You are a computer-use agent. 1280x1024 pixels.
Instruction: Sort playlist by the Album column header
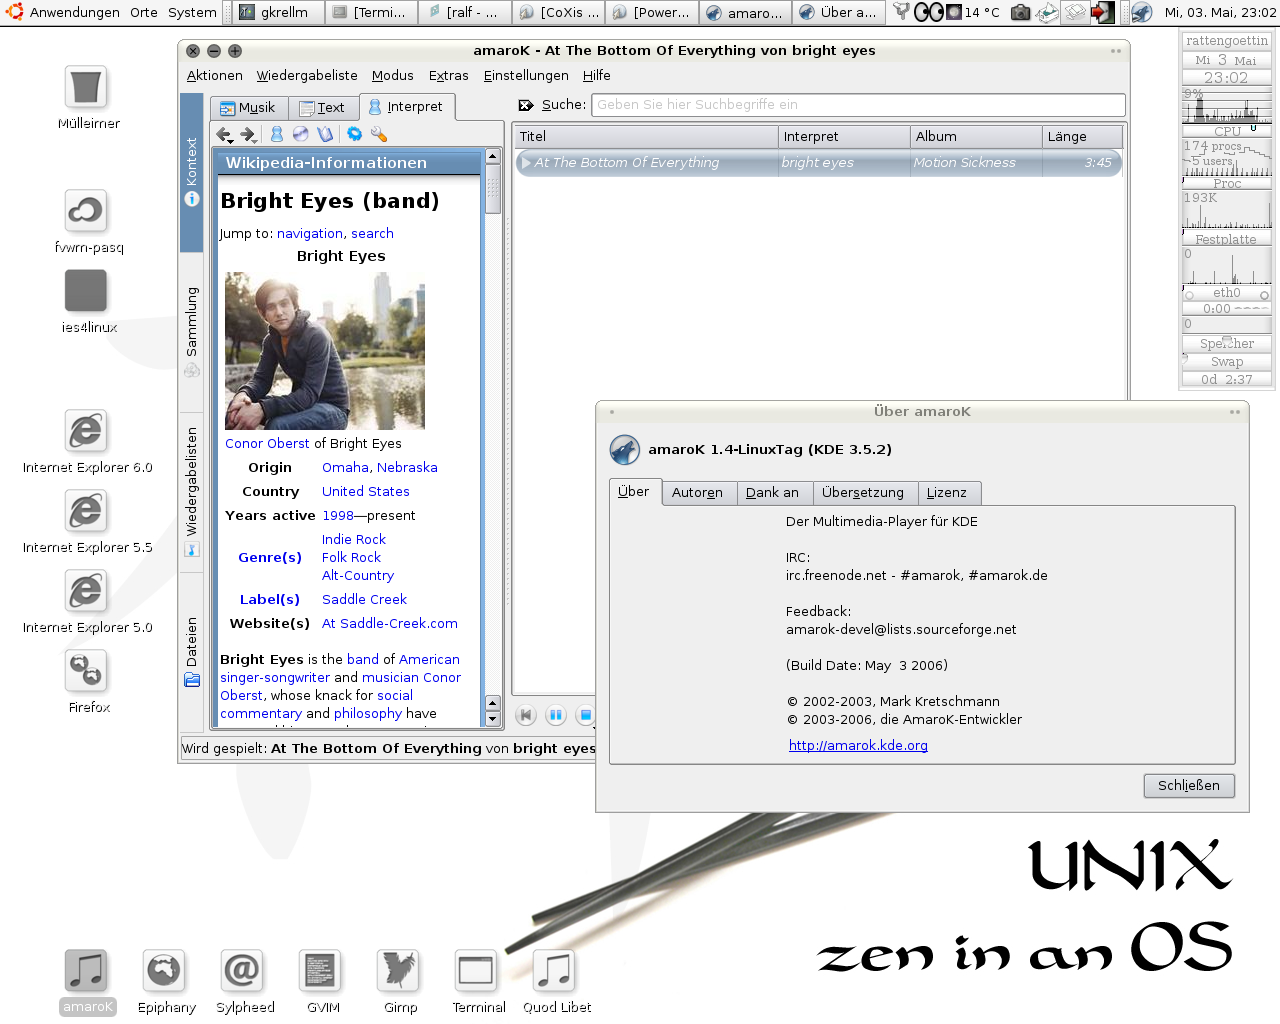click(x=975, y=137)
